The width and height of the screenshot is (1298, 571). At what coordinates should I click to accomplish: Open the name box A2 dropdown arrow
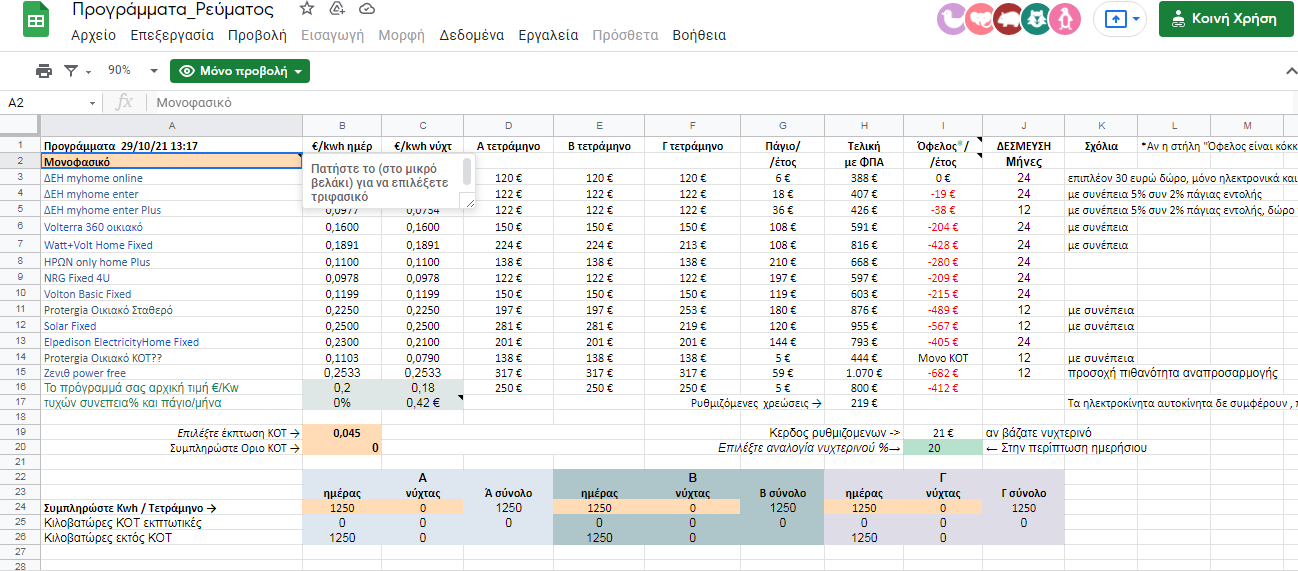pyautogui.click(x=93, y=103)
